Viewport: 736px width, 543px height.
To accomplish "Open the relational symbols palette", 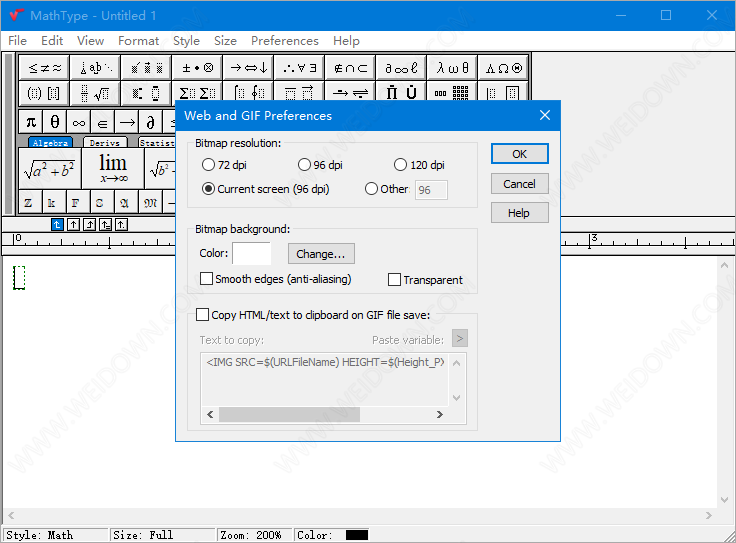I will [45, 68].
